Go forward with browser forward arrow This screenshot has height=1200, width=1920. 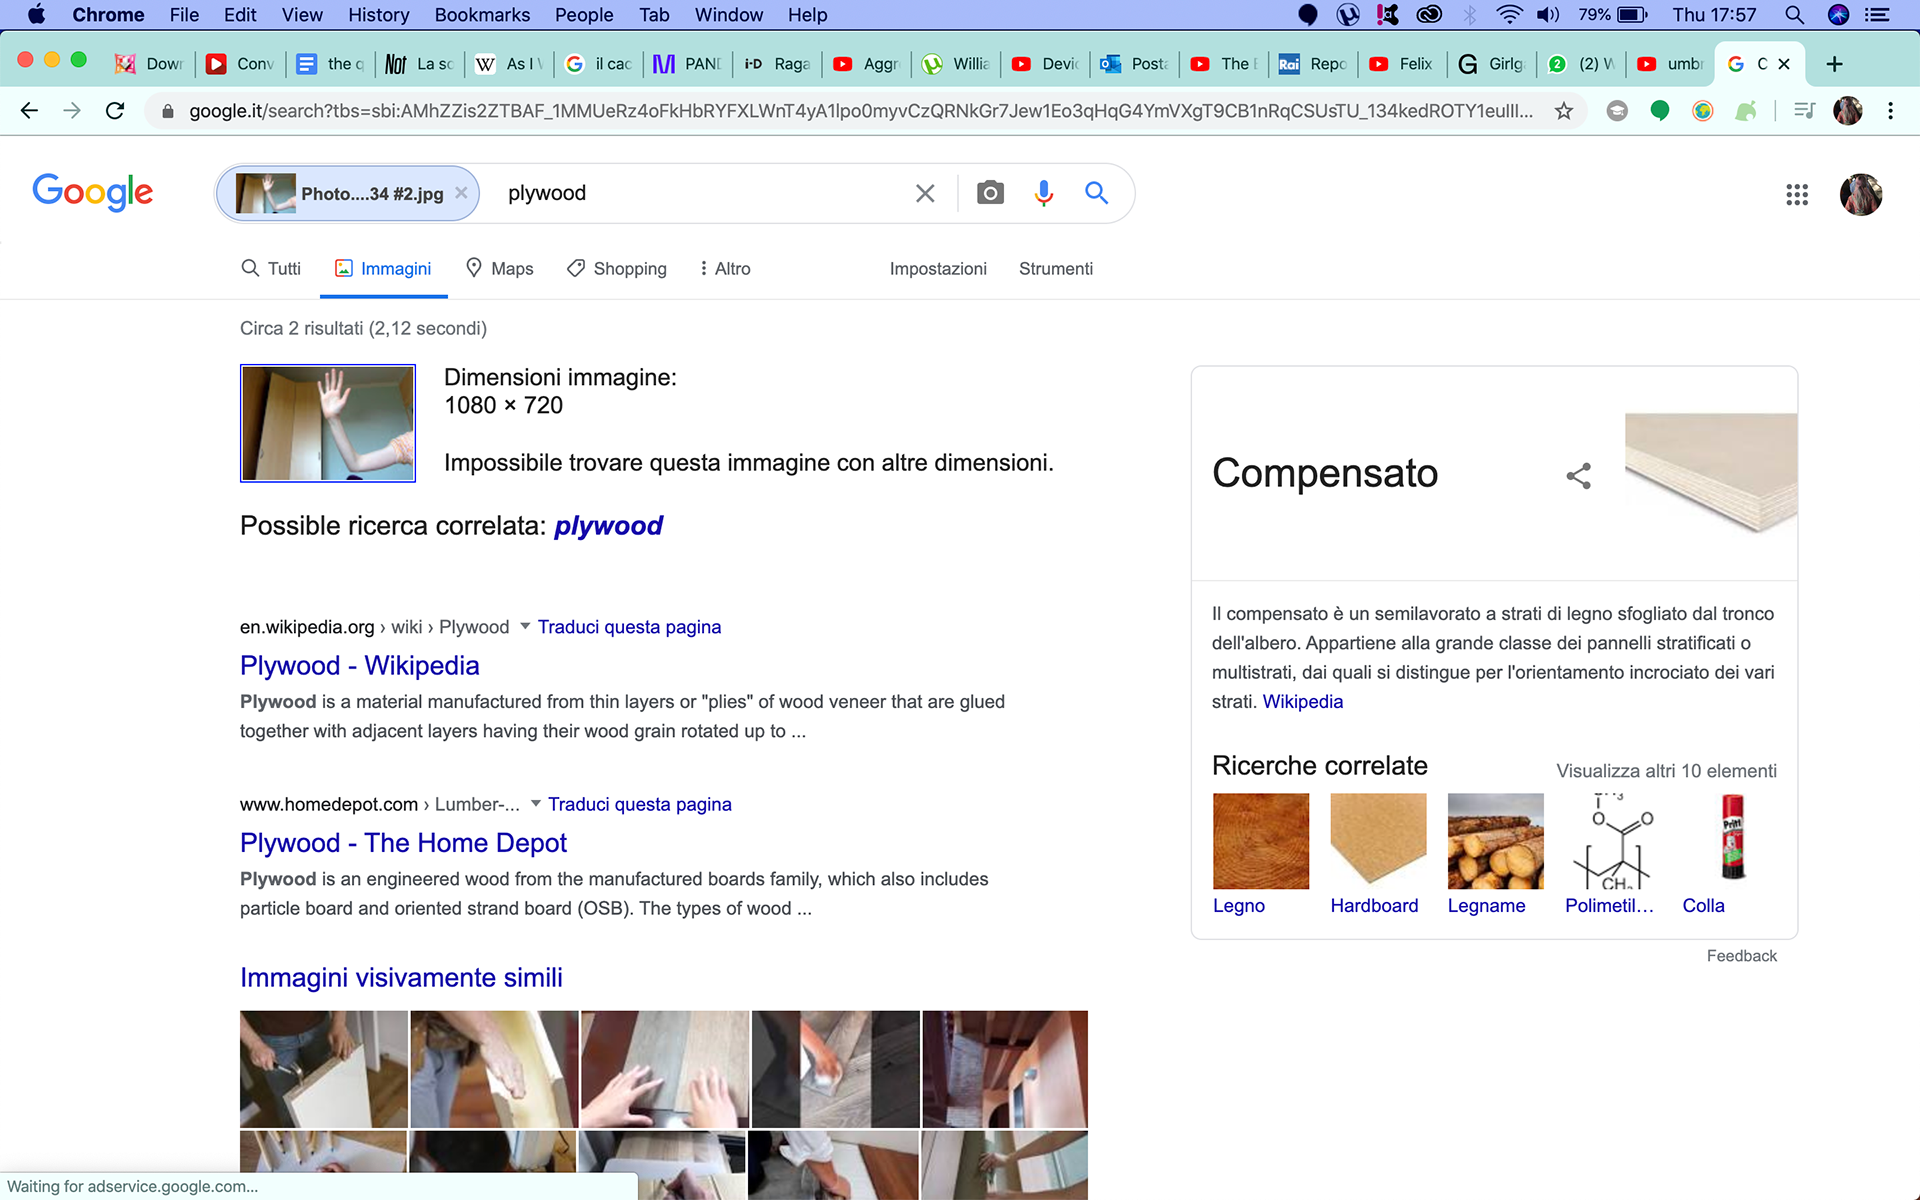(x=72, y=111)
